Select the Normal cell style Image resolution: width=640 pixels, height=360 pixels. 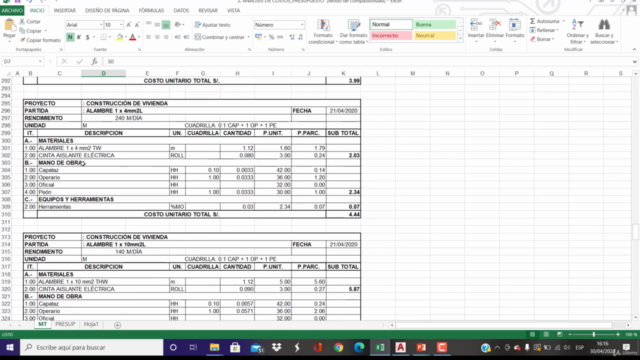point(391,24)
